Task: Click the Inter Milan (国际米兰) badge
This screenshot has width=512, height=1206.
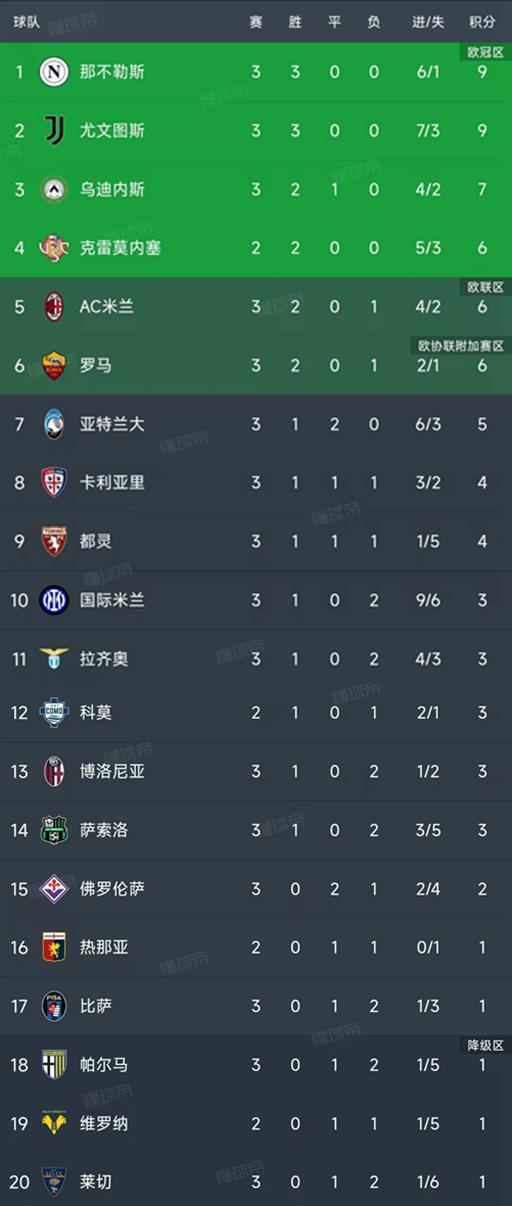Action: click(53, 600)
